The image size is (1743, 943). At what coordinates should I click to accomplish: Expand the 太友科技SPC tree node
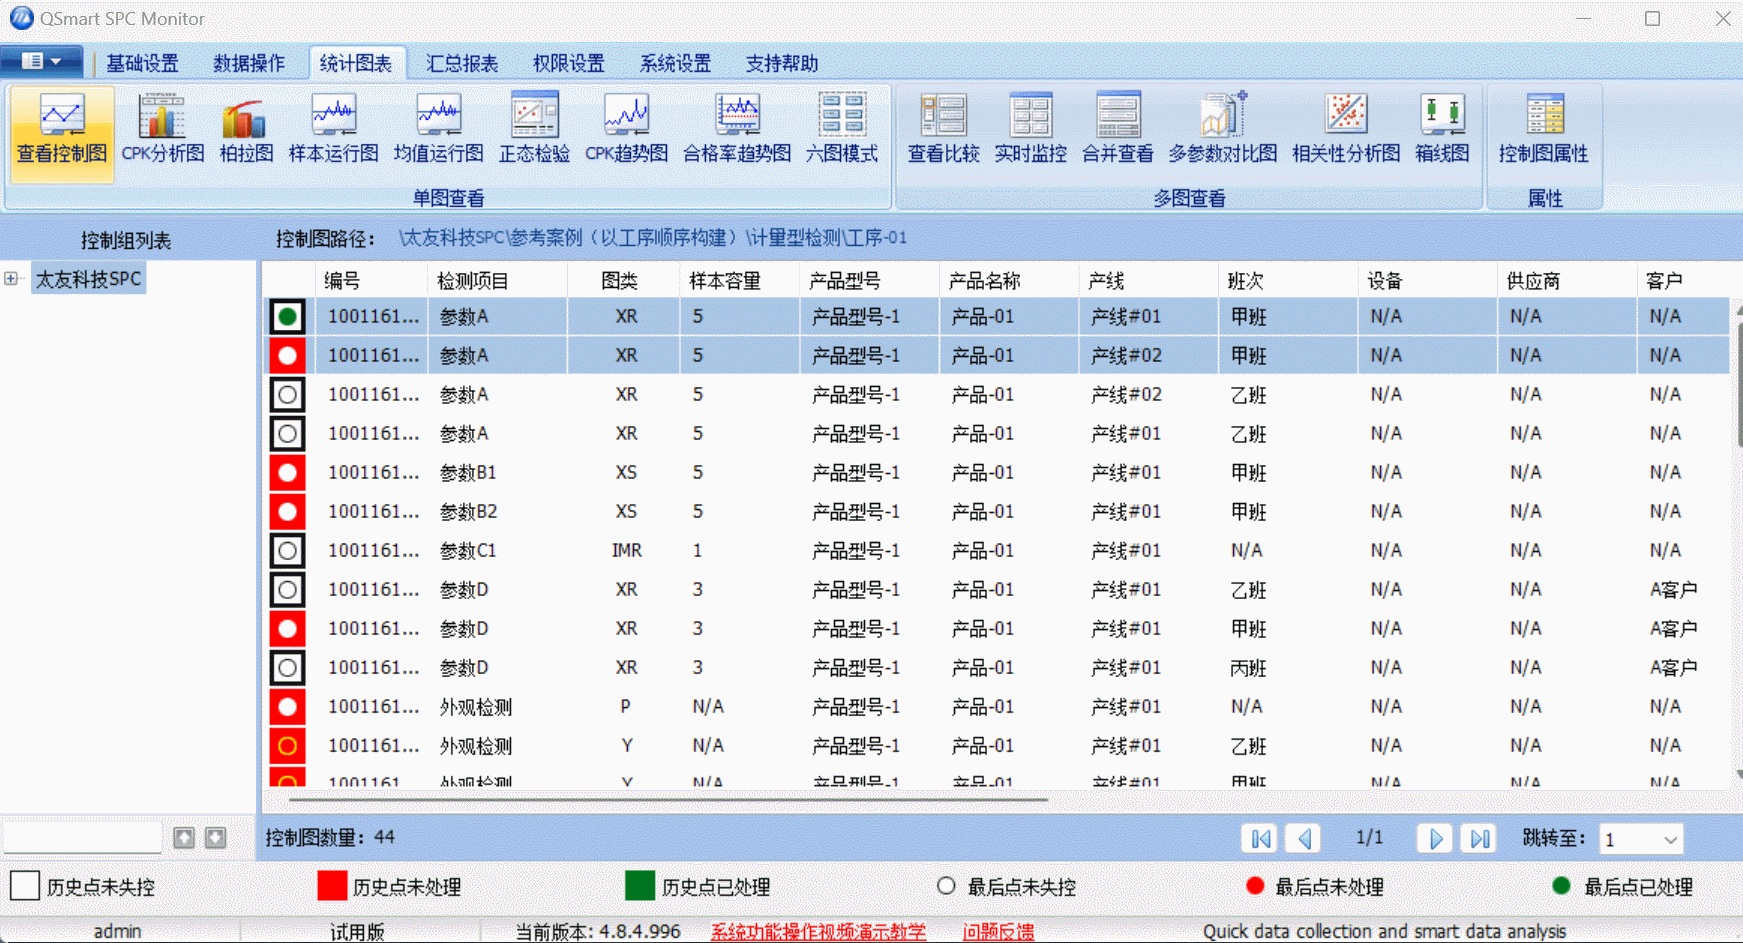[11, 278]
